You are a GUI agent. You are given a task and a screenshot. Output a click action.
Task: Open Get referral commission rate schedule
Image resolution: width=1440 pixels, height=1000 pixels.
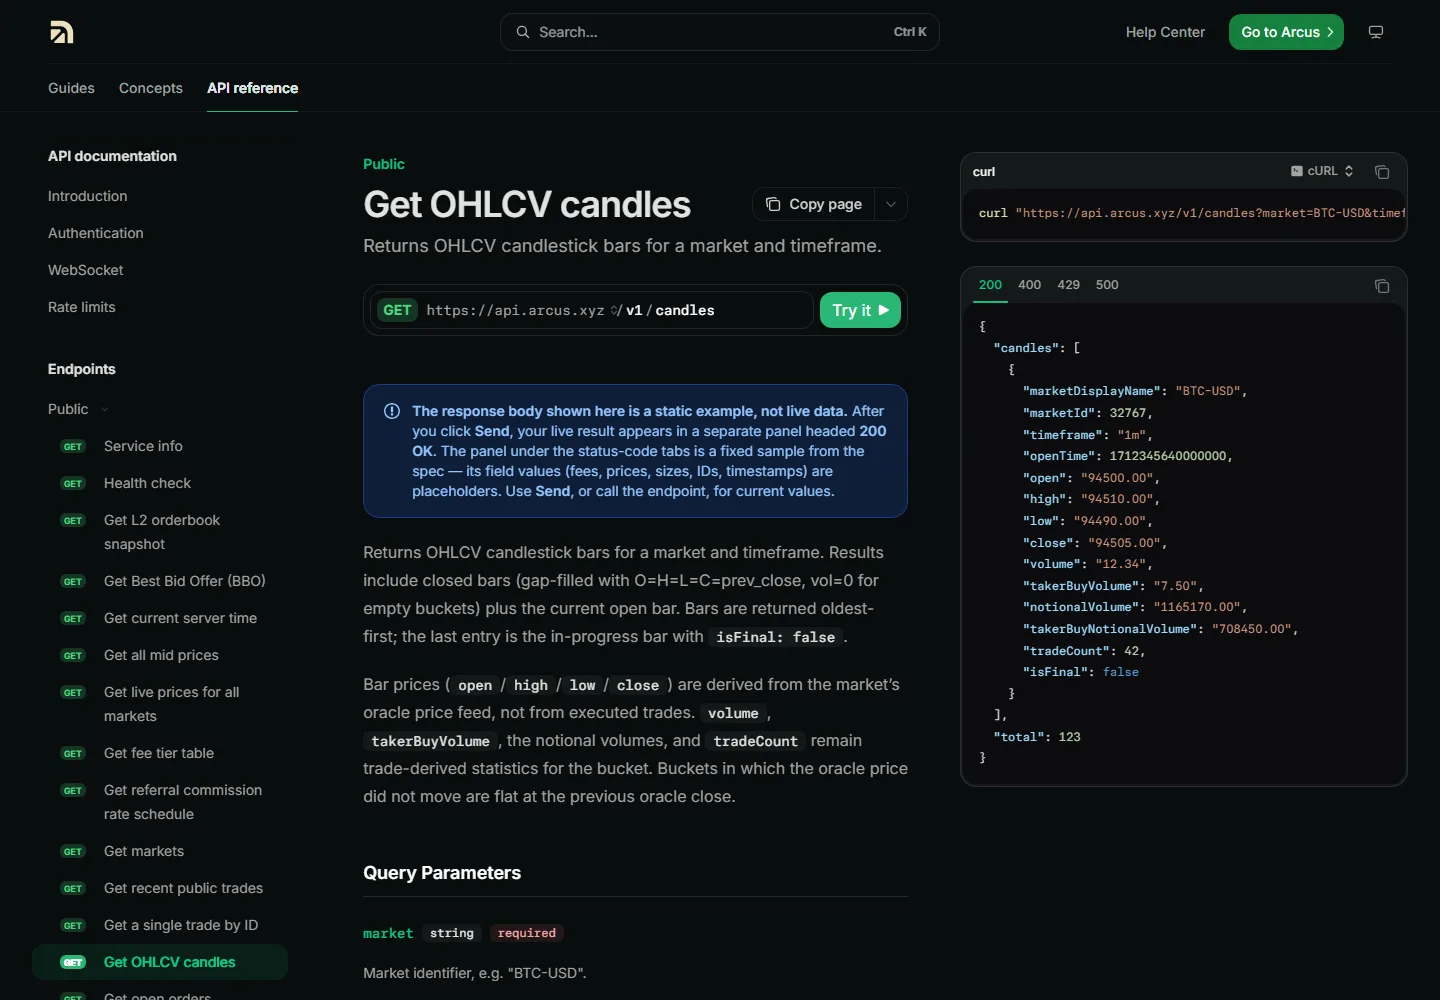[160, 802]
